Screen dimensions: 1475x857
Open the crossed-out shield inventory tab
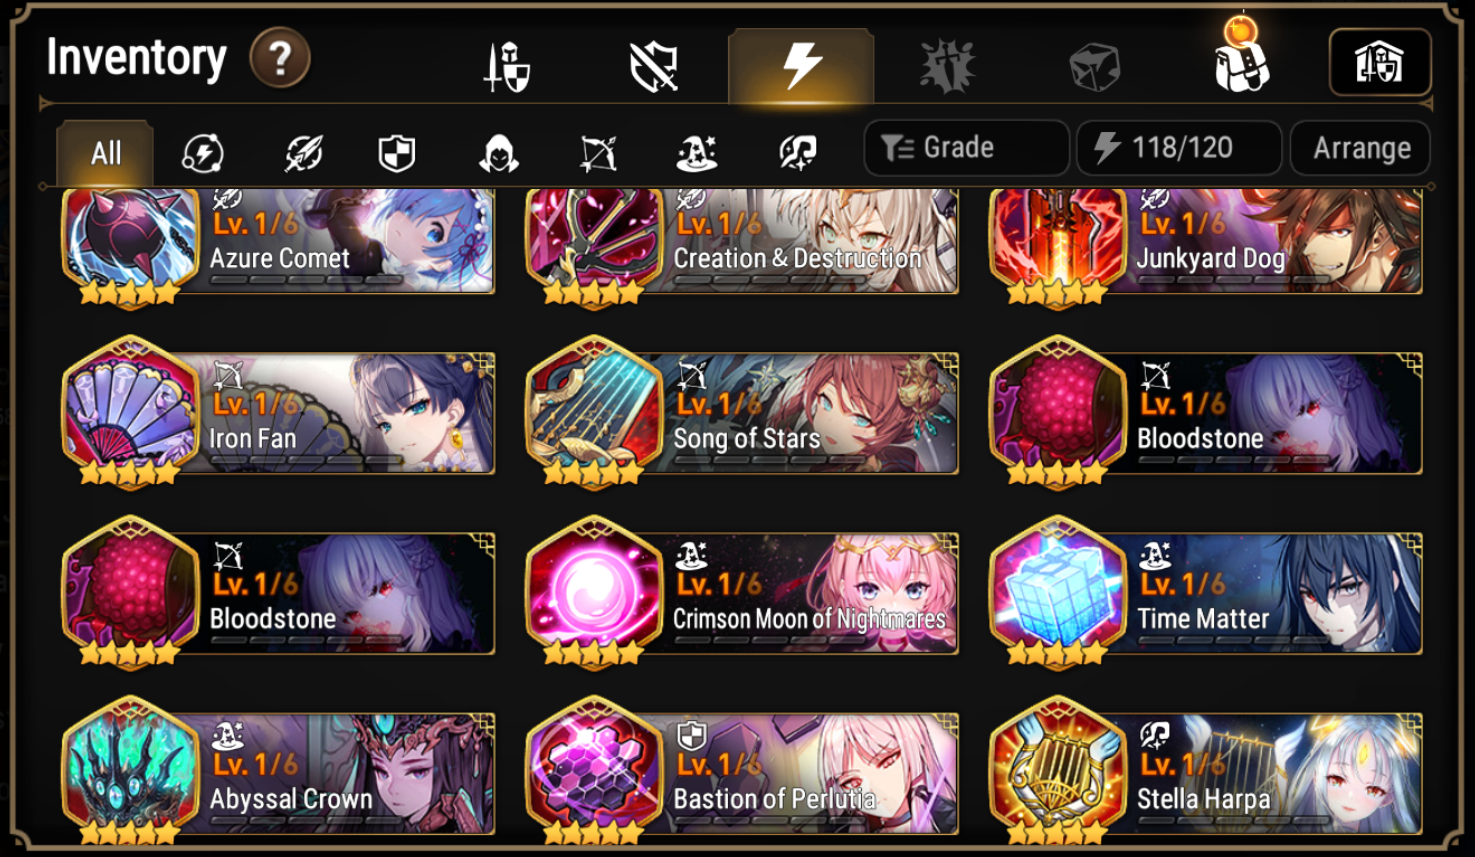coord(654,67)
